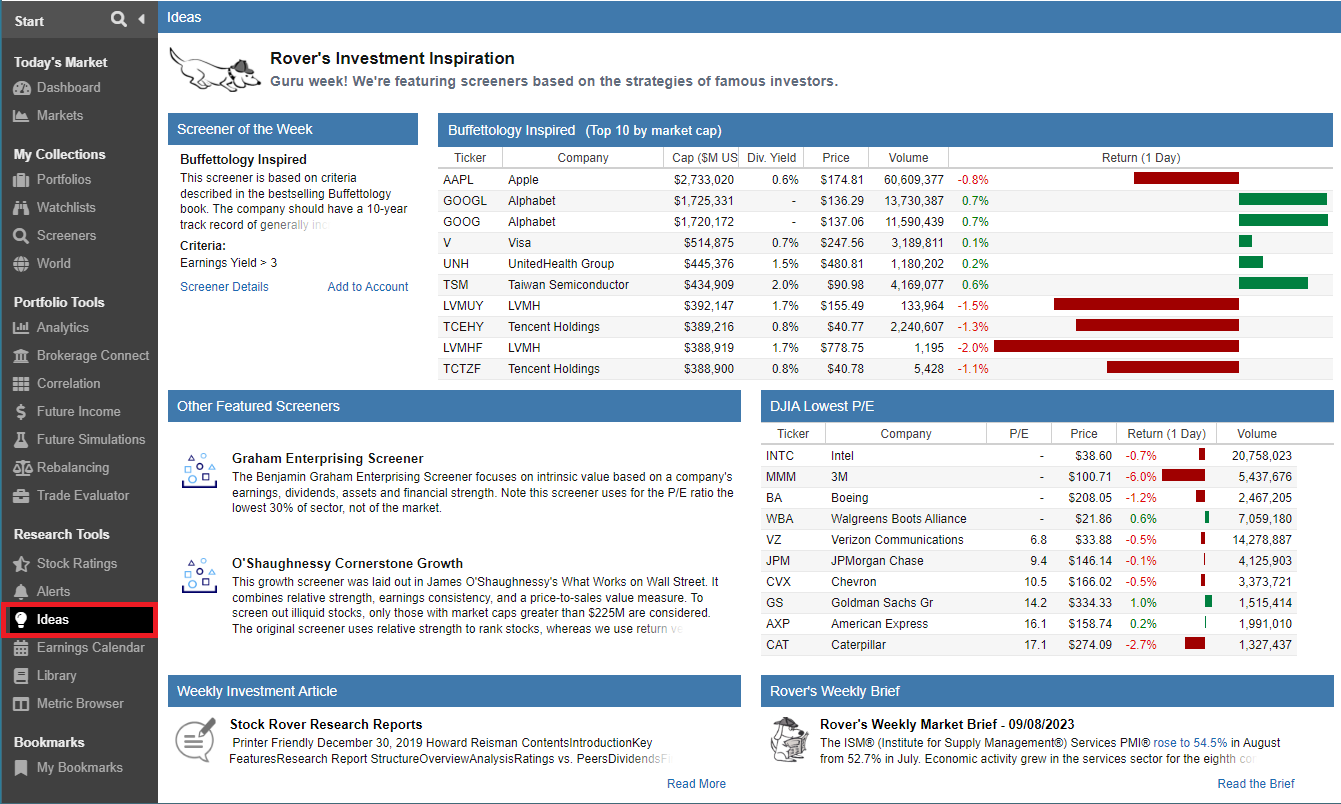Click the Stock Rover Research Reports icon
The width and height of the screenshot is (1341, 804).
click(x=195, y=741)
